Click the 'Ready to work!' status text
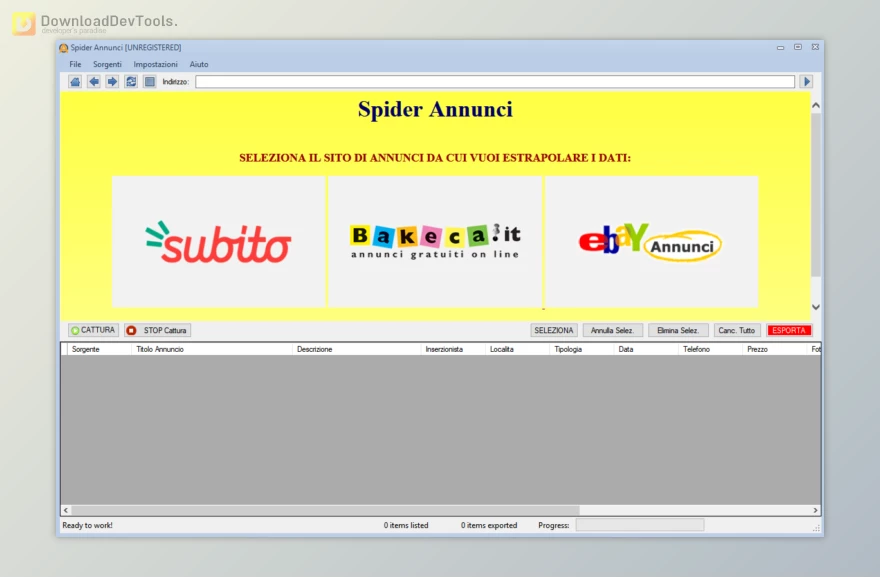This screenshot has height=577, width=880. (87, 525)
